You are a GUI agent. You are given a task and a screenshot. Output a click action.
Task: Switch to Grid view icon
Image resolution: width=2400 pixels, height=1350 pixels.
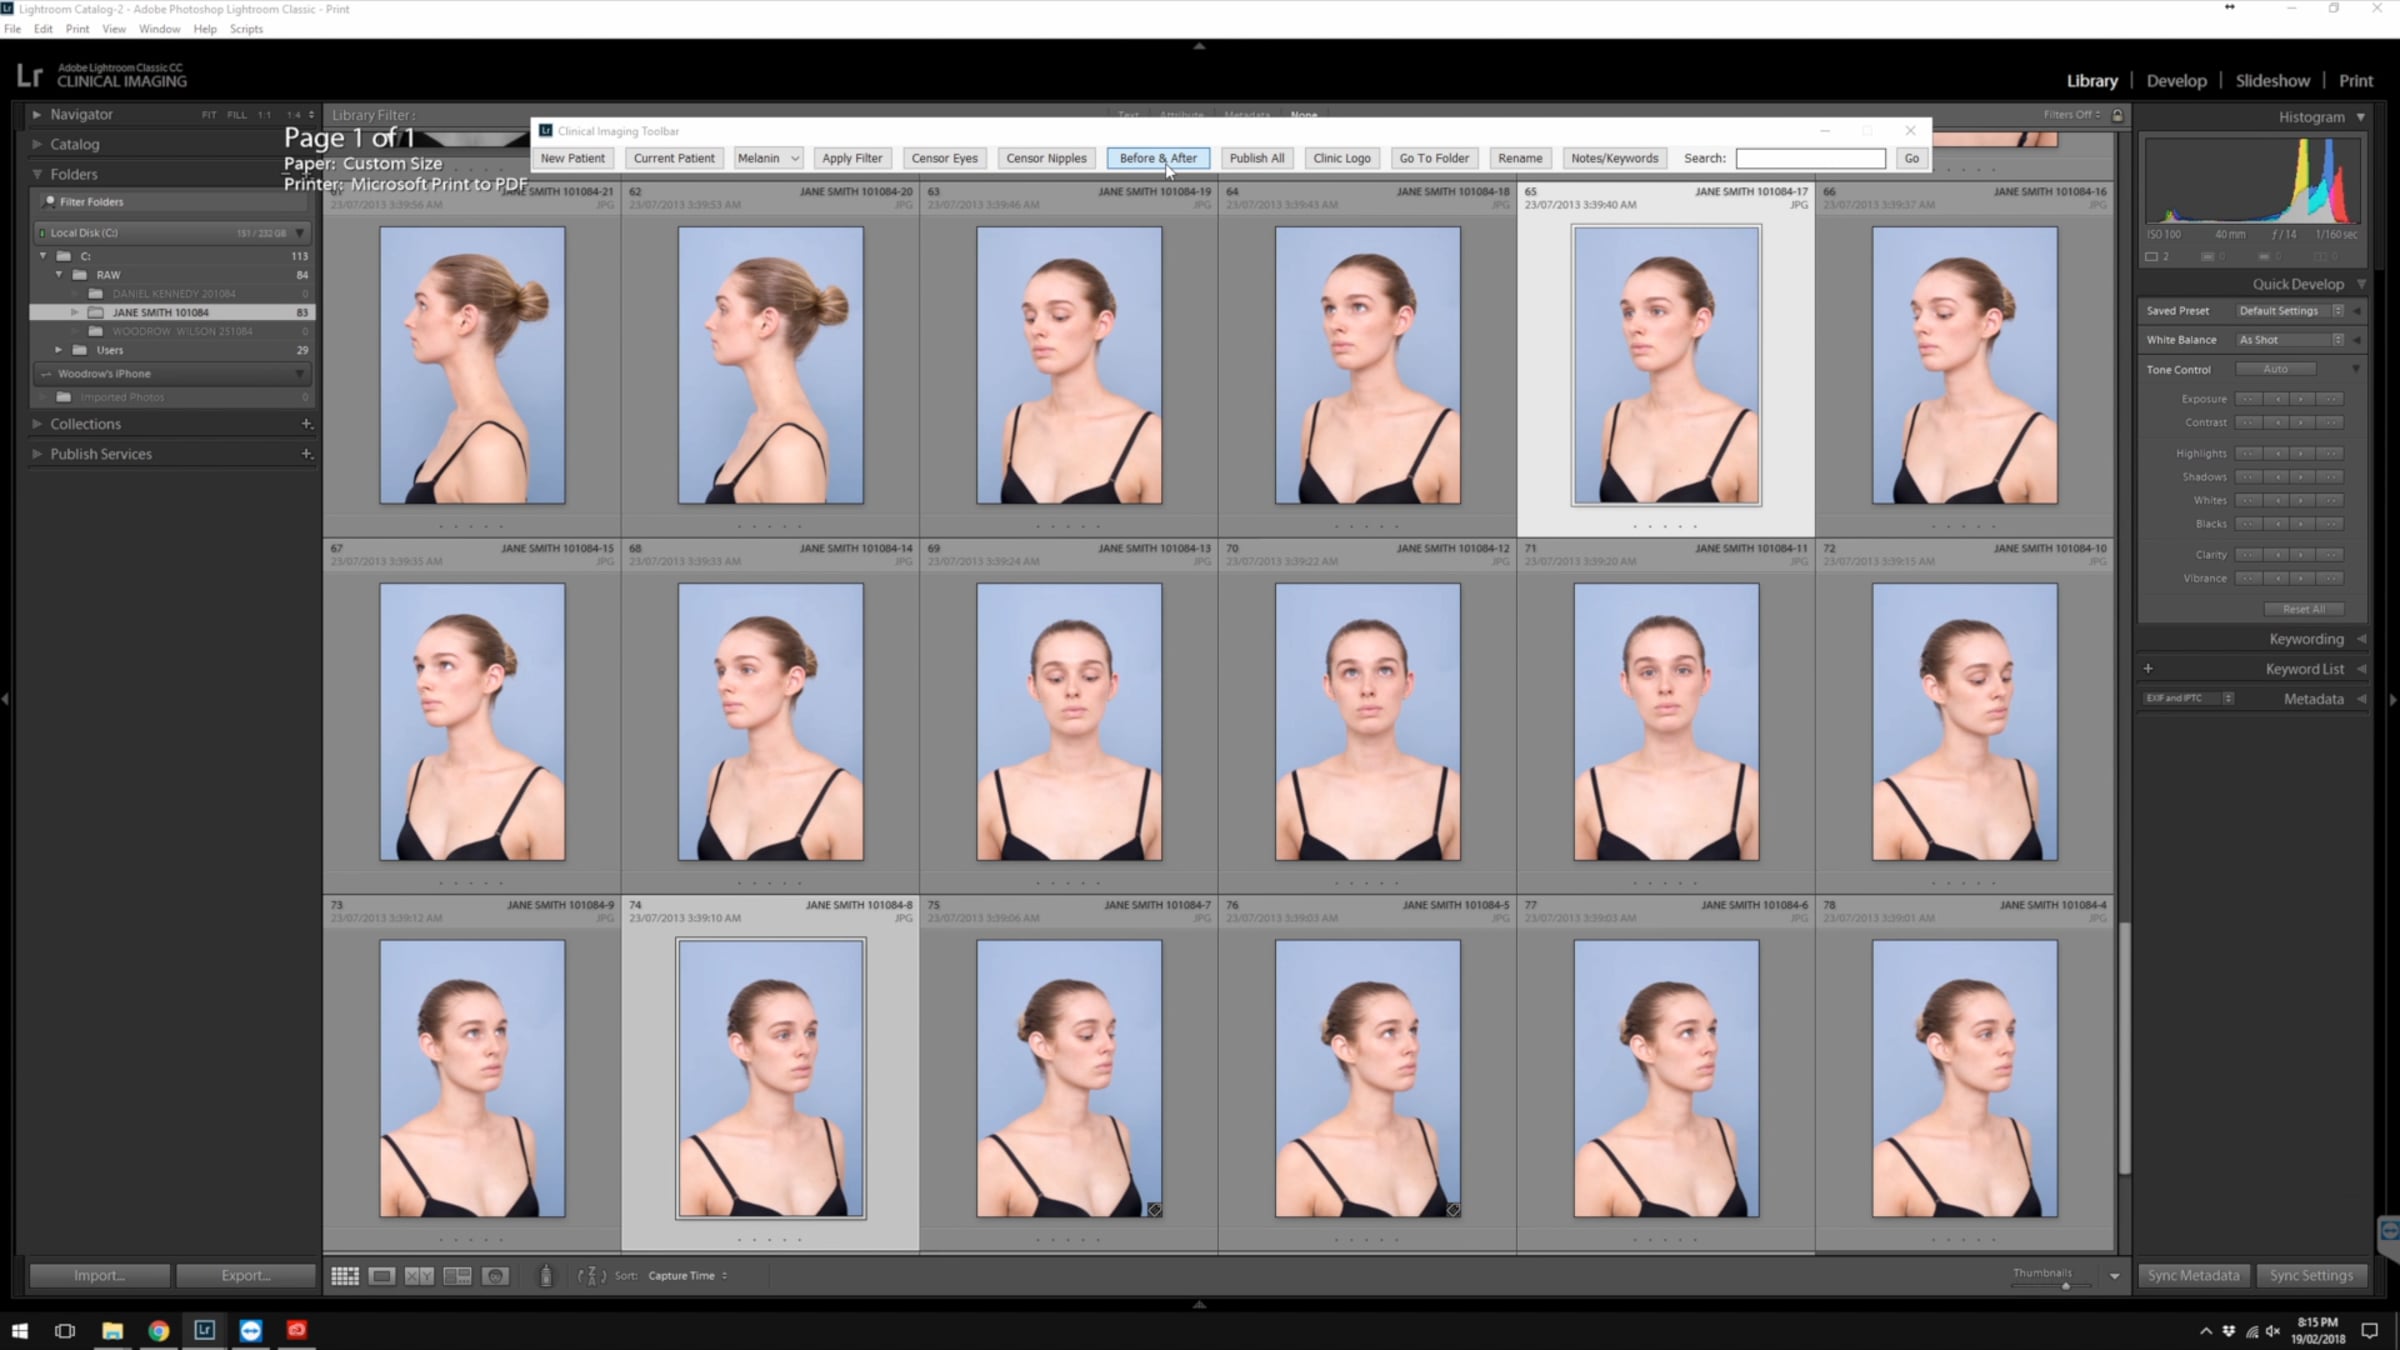pos(345,1276)
